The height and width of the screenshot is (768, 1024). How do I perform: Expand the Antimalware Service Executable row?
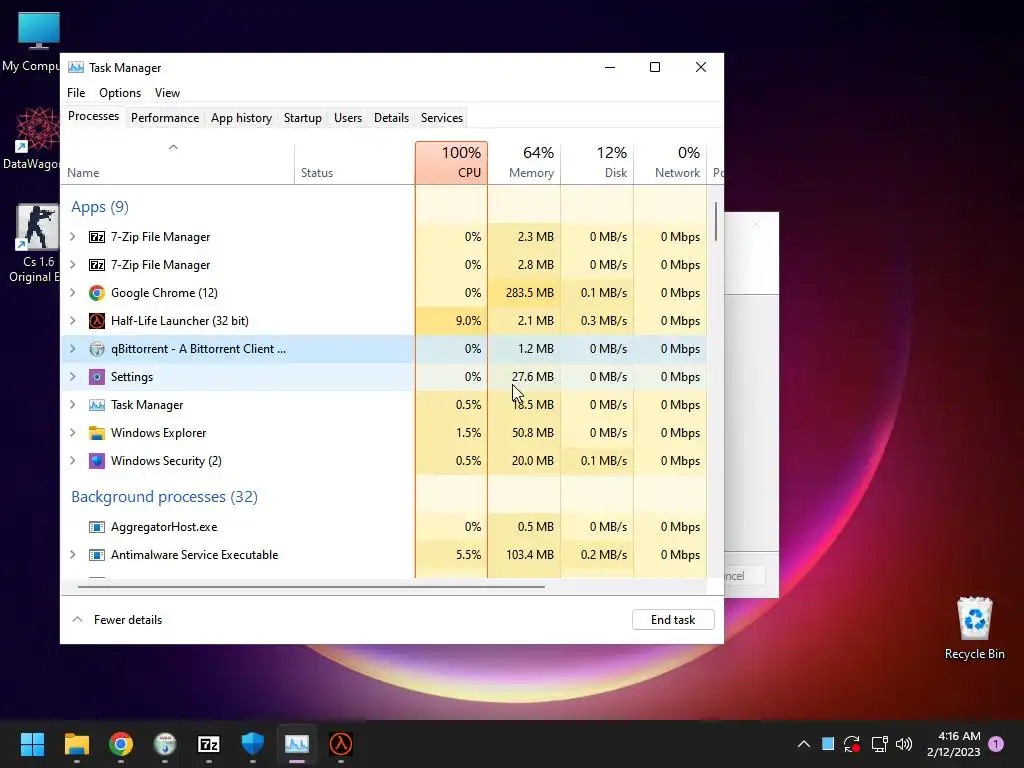click(x=72, y=555)
